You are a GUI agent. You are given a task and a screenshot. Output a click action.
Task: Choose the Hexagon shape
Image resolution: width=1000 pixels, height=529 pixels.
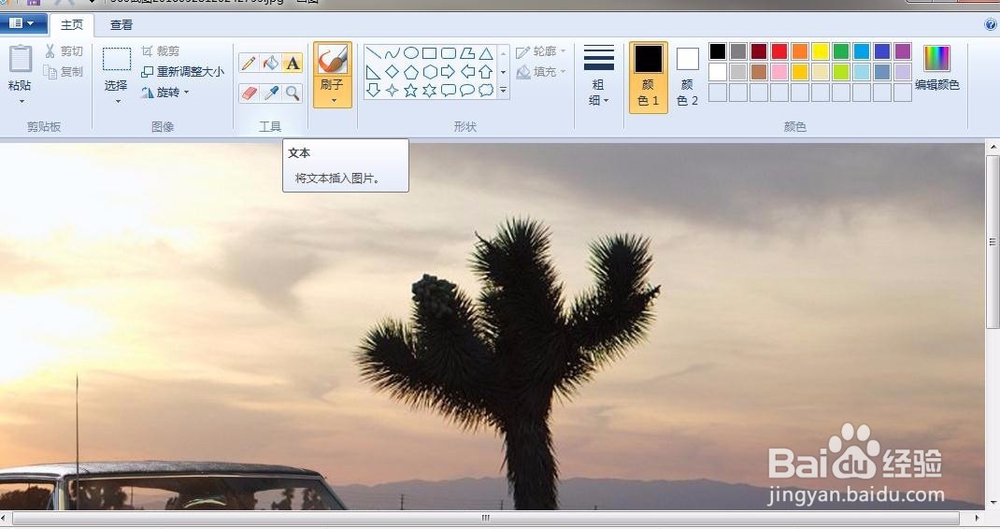(x=430, y=71)
